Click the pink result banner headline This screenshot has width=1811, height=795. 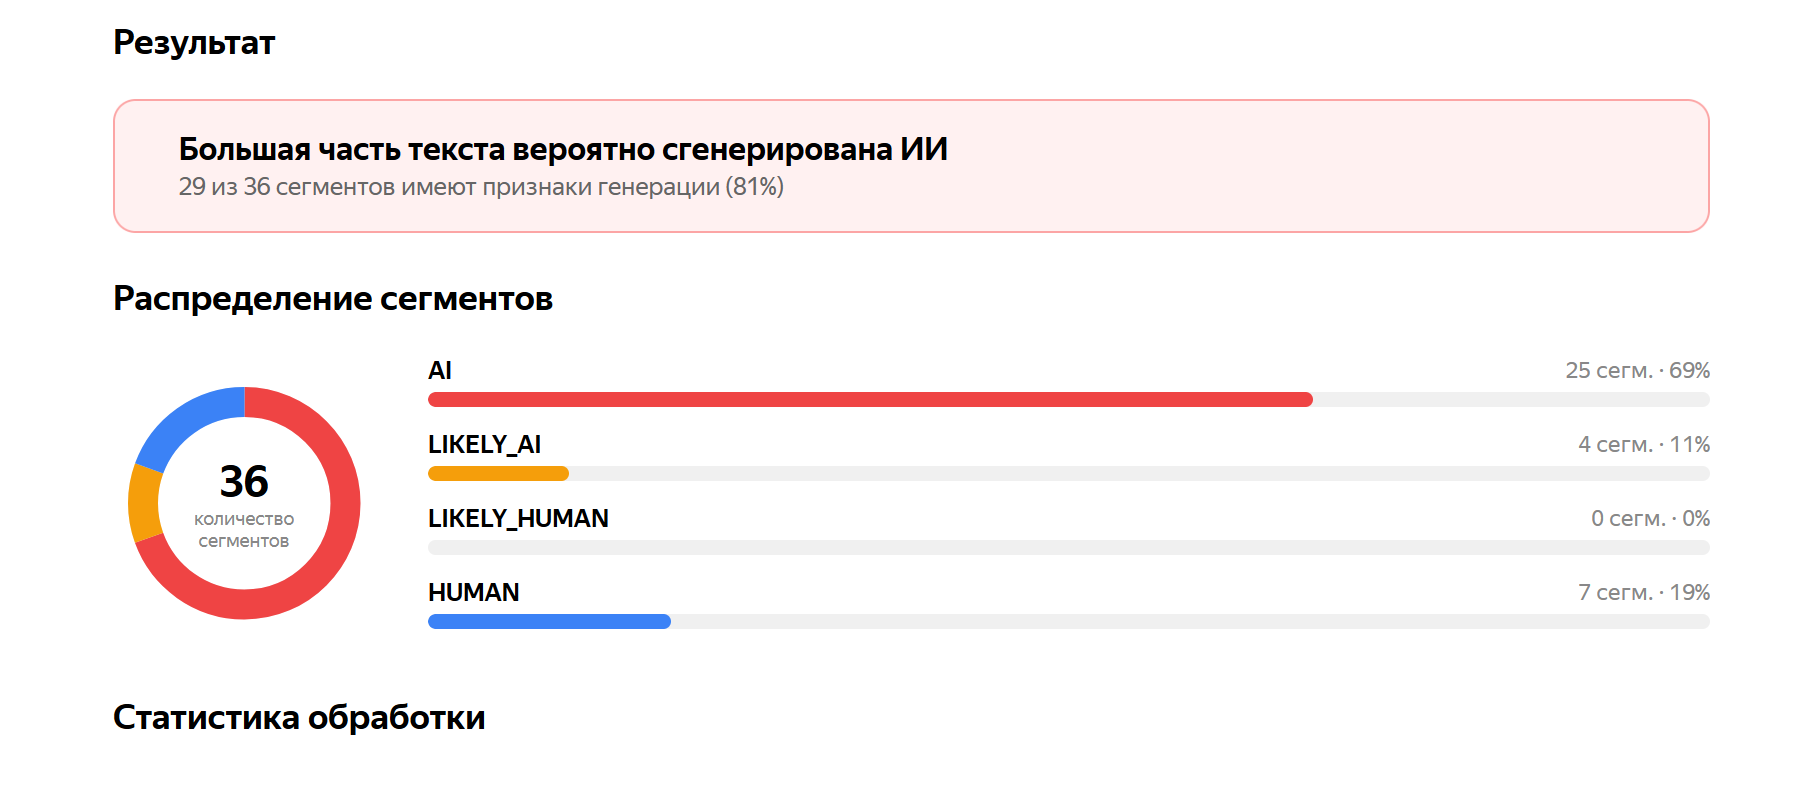pyautogui.click(x=563, y=149)
